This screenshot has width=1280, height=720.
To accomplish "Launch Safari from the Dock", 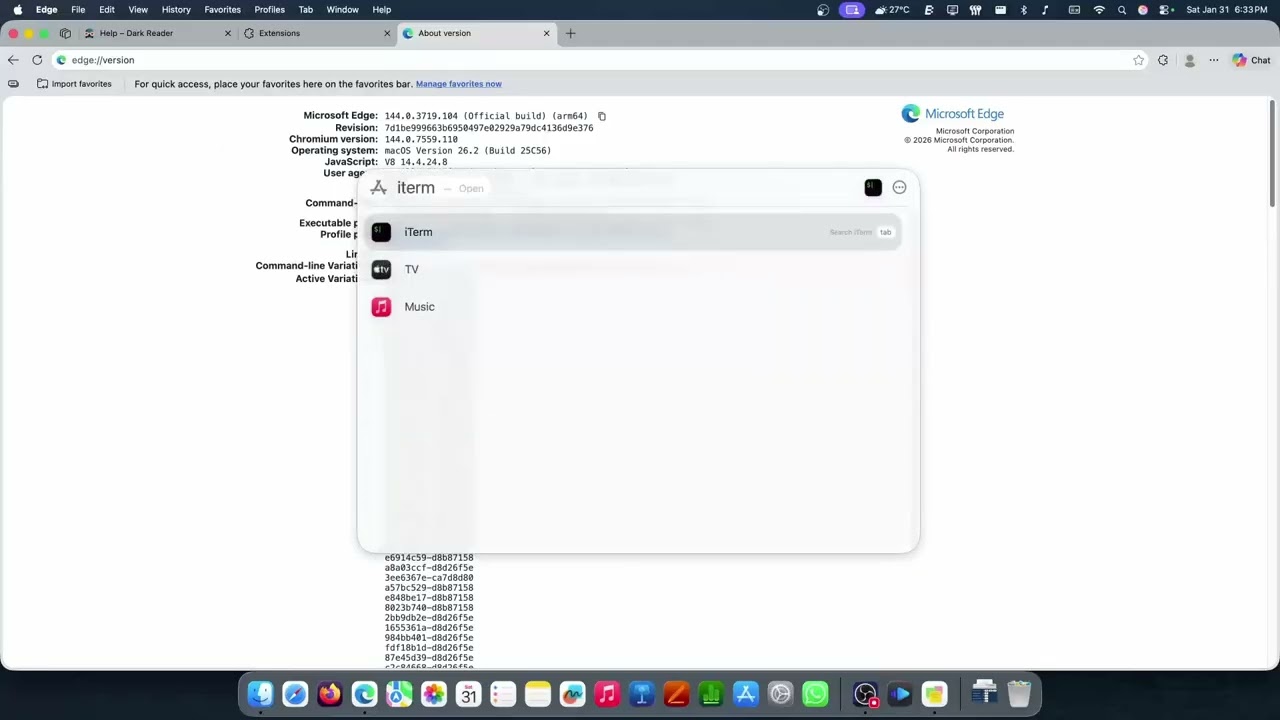I will point(295,693).
